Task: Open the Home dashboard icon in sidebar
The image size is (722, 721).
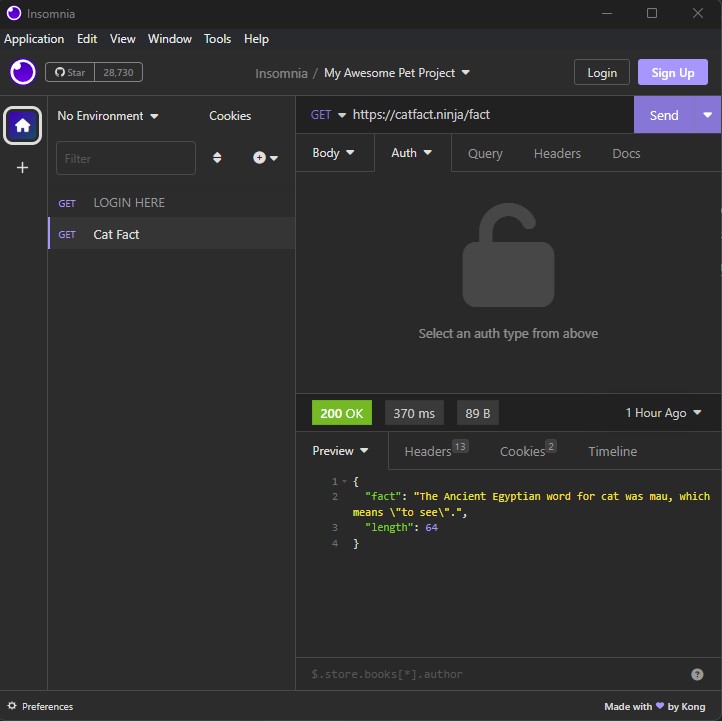Action: click(23, 125)
